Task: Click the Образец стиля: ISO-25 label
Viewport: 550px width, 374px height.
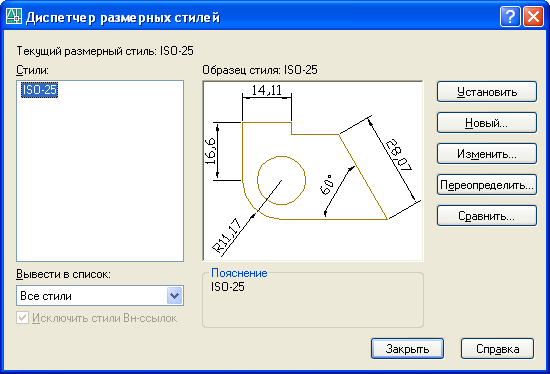Action: coord(260,70)
